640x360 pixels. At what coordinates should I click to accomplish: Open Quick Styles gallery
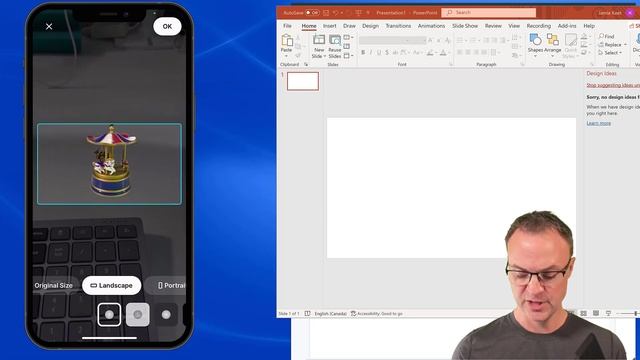[571, 46]
